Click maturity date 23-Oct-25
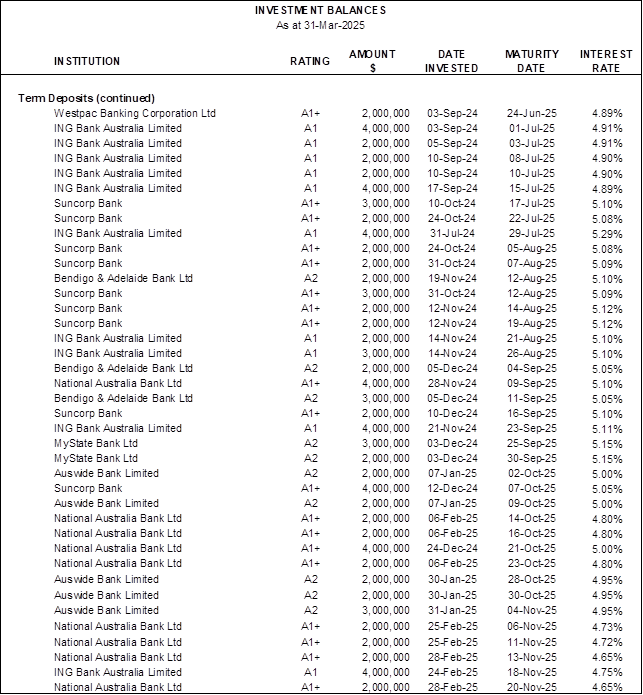Screen dimensions: 643x695 click(532, 564)
